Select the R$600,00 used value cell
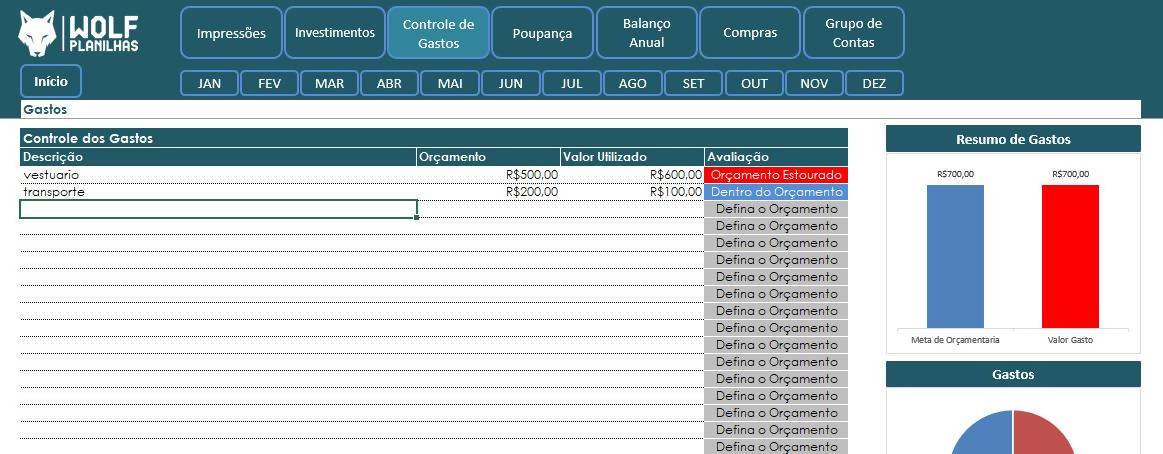Screen dimensions: 1163x454 pos(632,175)
